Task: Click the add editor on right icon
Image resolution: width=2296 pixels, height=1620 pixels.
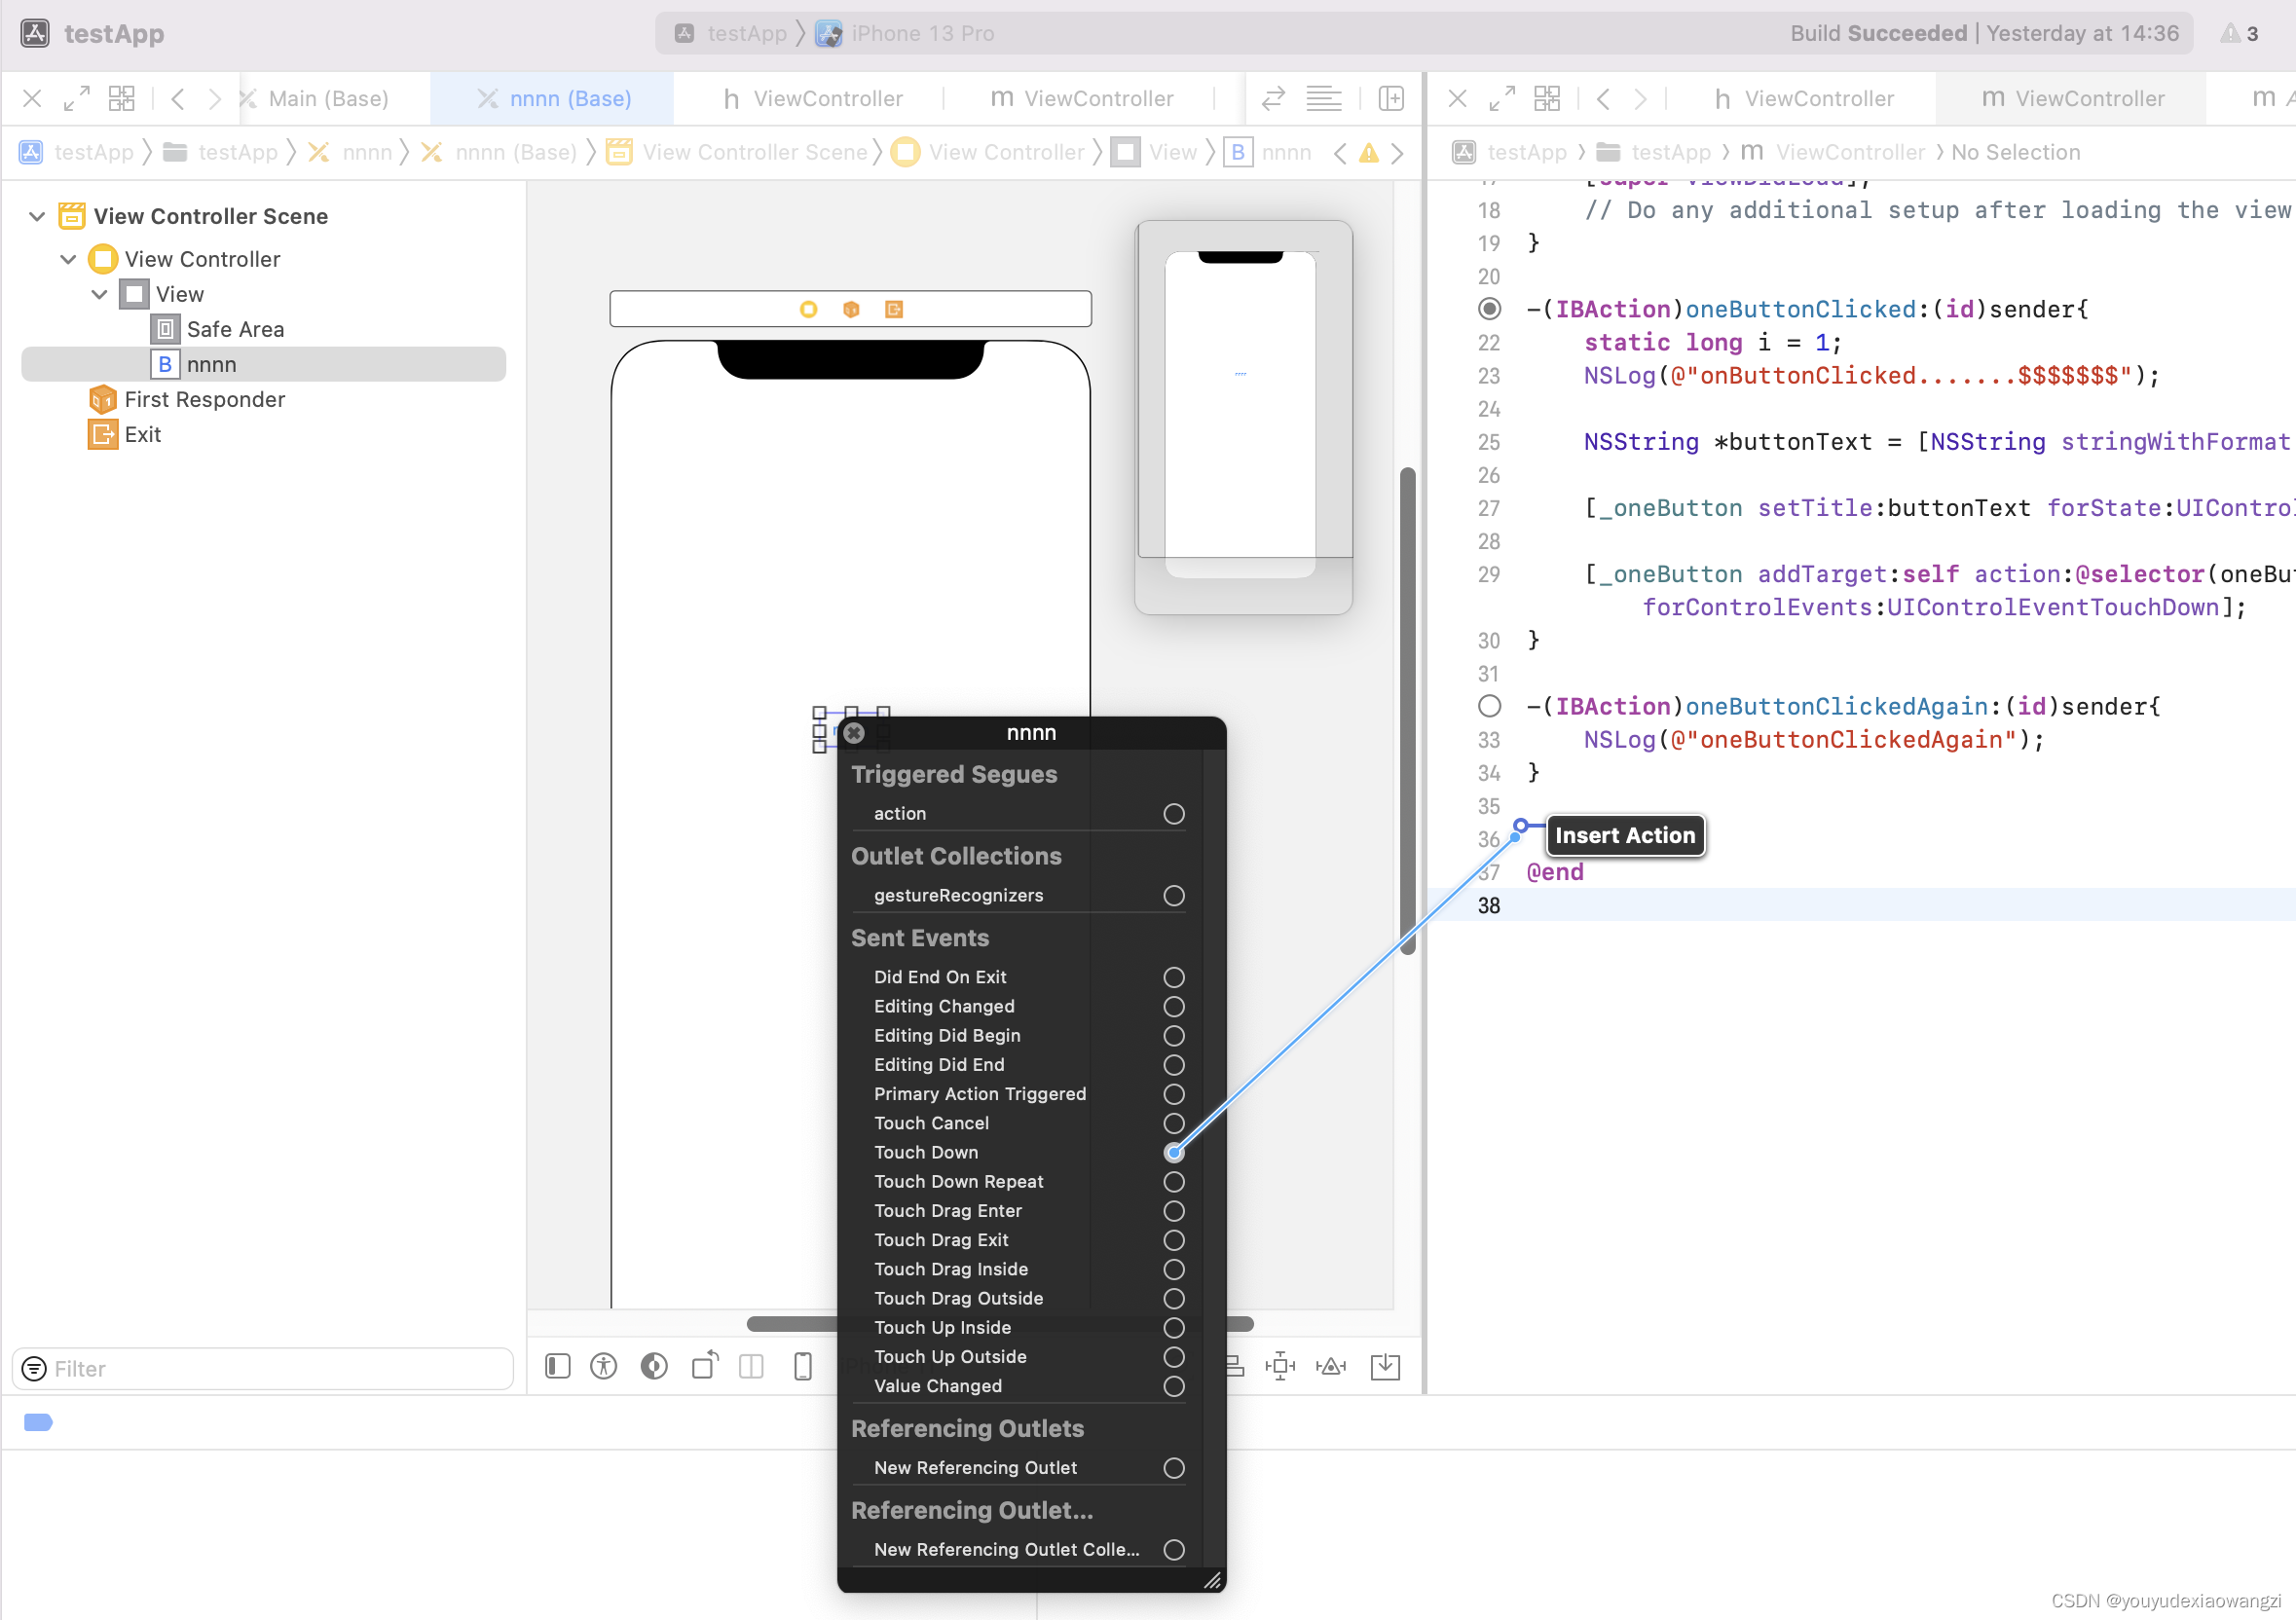Action: pos(1391,98)
